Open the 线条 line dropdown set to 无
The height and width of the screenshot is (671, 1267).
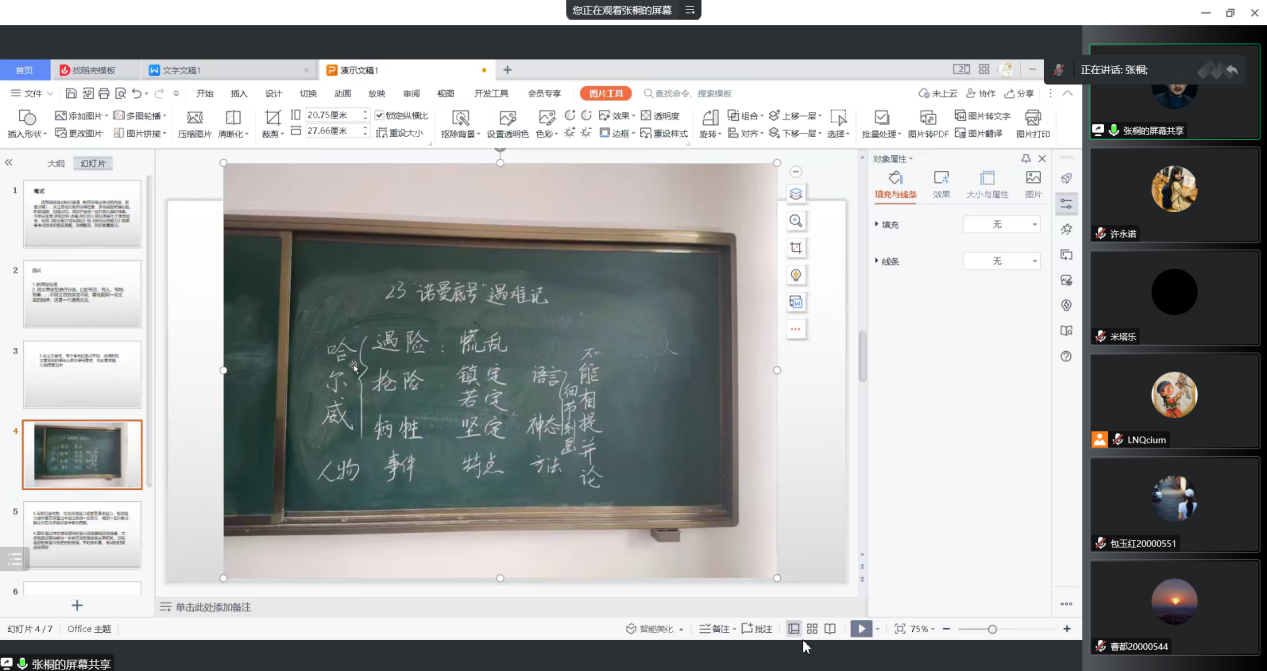[1002, 261]
